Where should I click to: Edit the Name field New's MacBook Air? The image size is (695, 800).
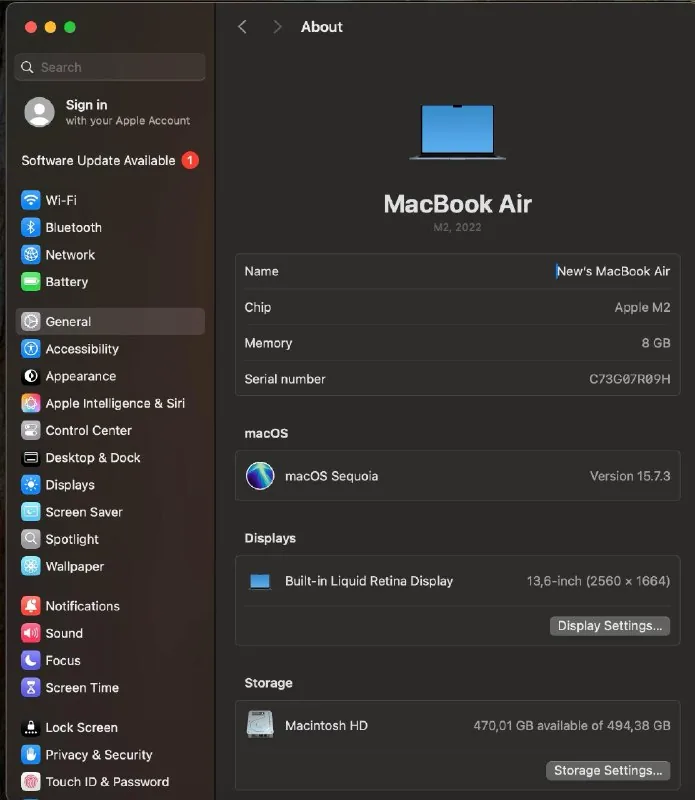(x=613, y=271)
